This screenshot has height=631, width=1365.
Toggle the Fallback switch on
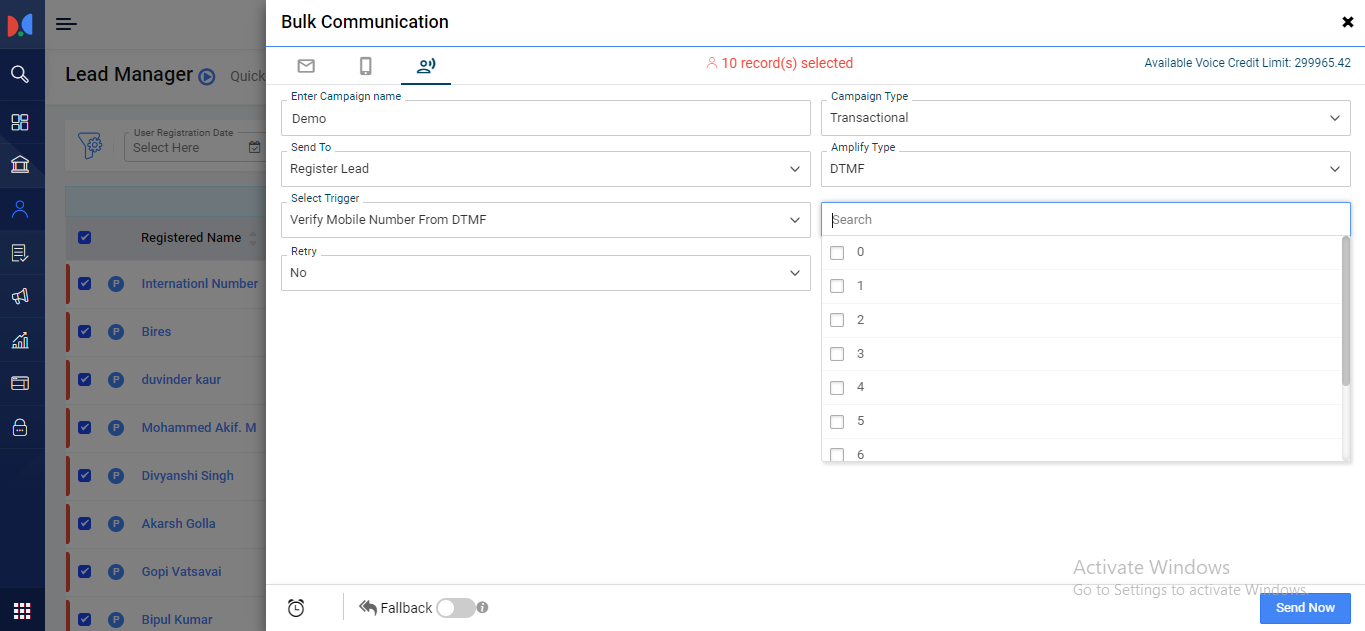click(455, 608)
